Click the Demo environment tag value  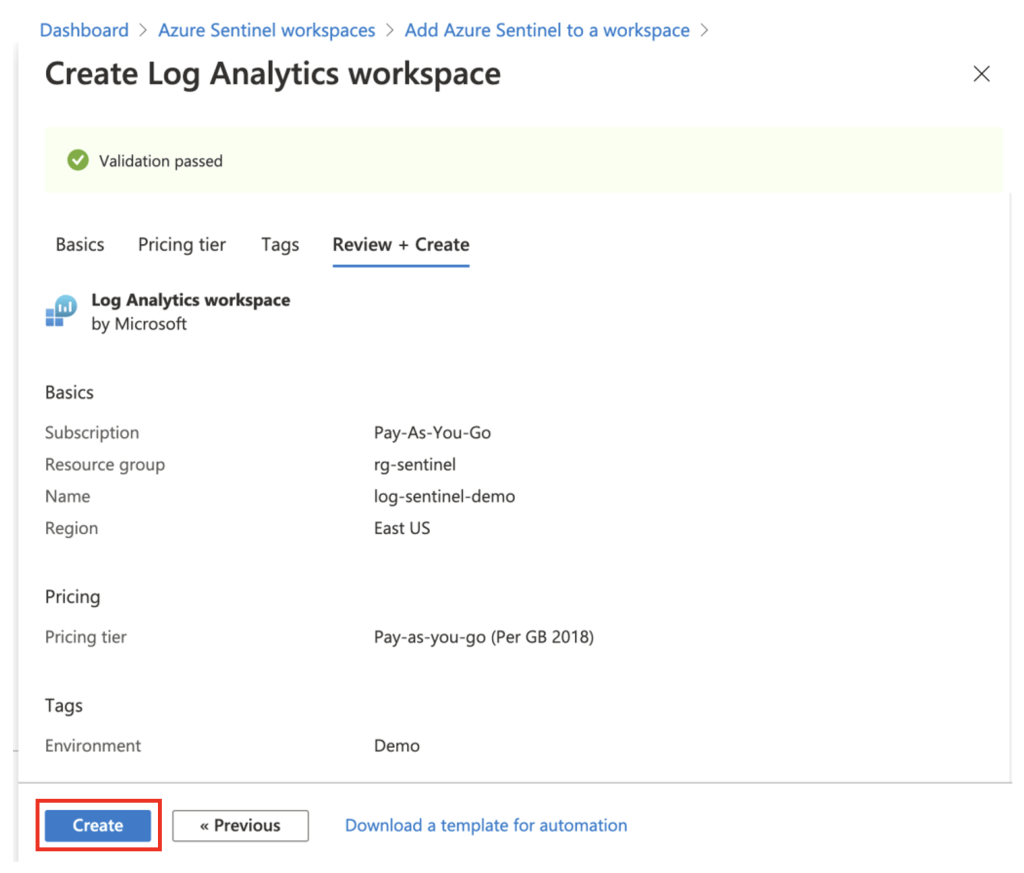coord(397,746)
